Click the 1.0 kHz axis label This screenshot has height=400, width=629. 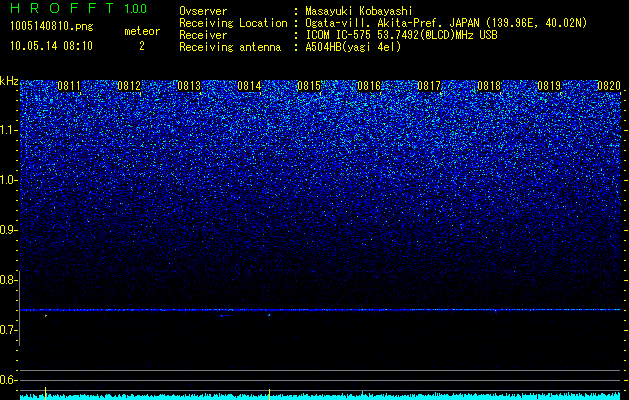click(9, 180)
